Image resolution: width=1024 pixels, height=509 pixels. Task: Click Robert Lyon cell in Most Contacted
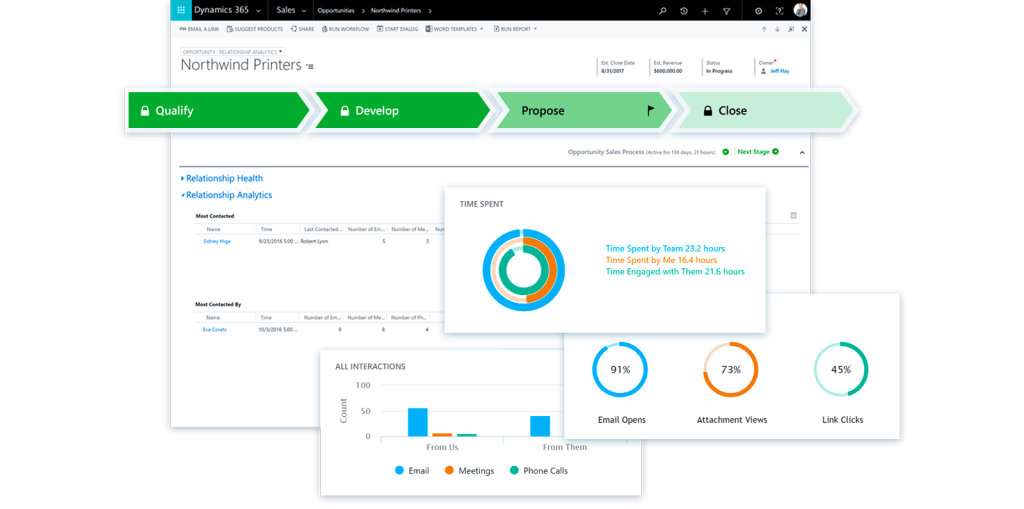(x=314, y=241)
